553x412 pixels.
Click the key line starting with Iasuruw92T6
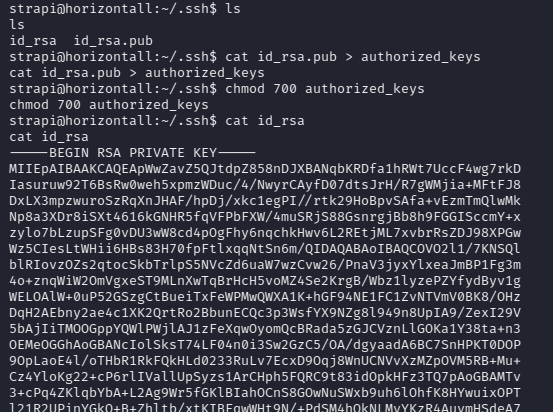click(265, 185)
